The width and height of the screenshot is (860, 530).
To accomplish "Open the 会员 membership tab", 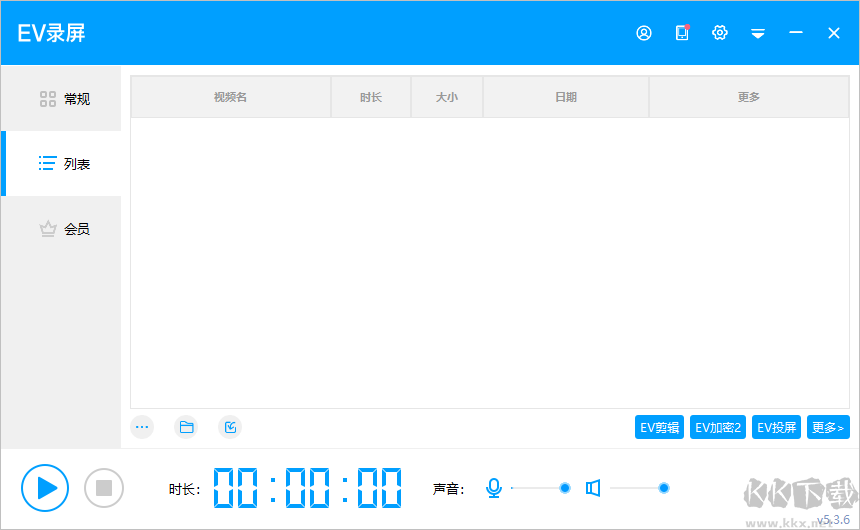I will click(61, 229).
